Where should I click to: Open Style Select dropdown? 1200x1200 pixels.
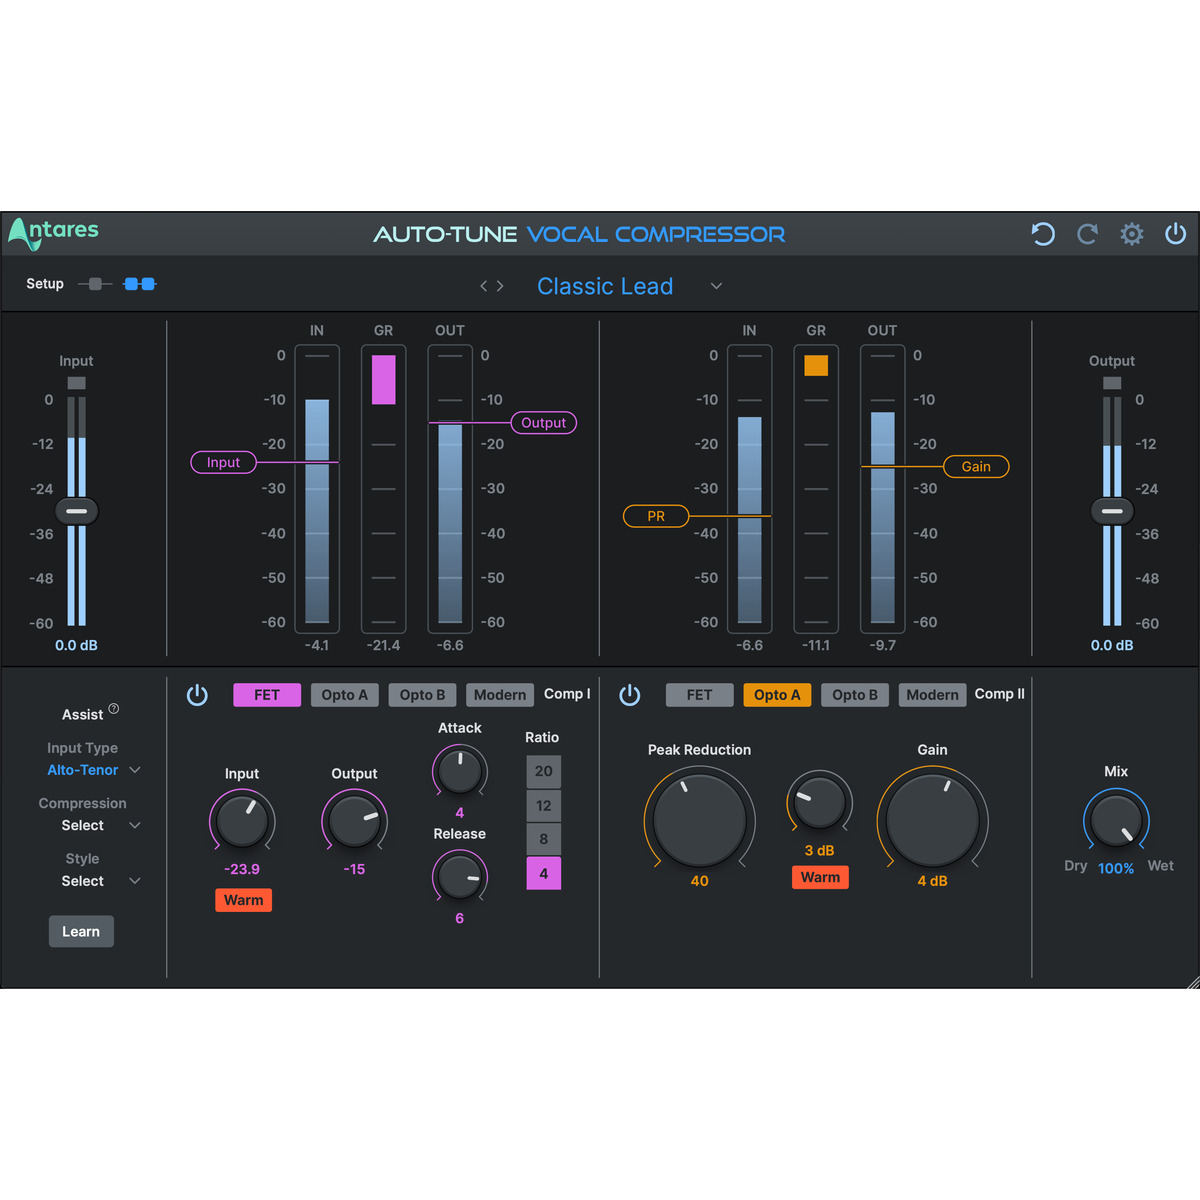click(100, 881)
